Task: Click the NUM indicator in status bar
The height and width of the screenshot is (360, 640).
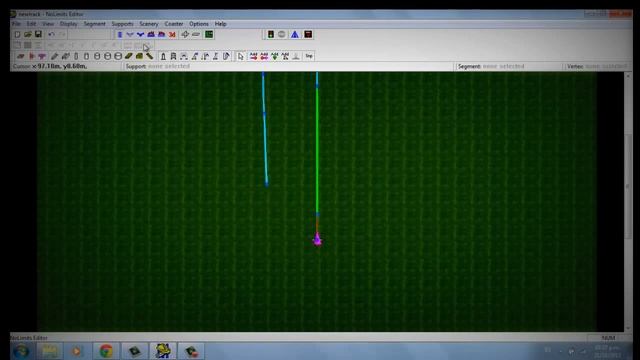Action: [608, 338]
